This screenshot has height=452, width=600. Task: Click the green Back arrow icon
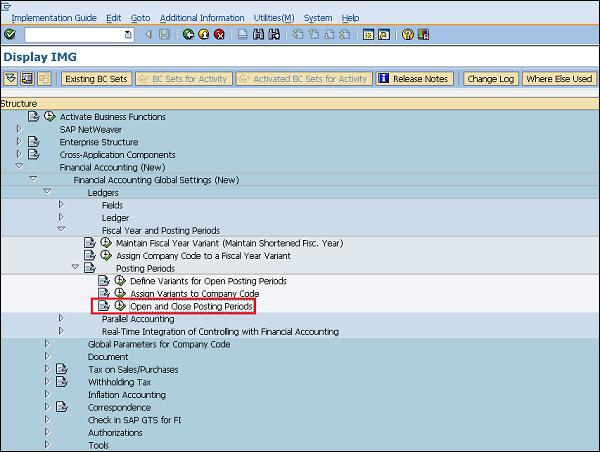tap(189, 34)
